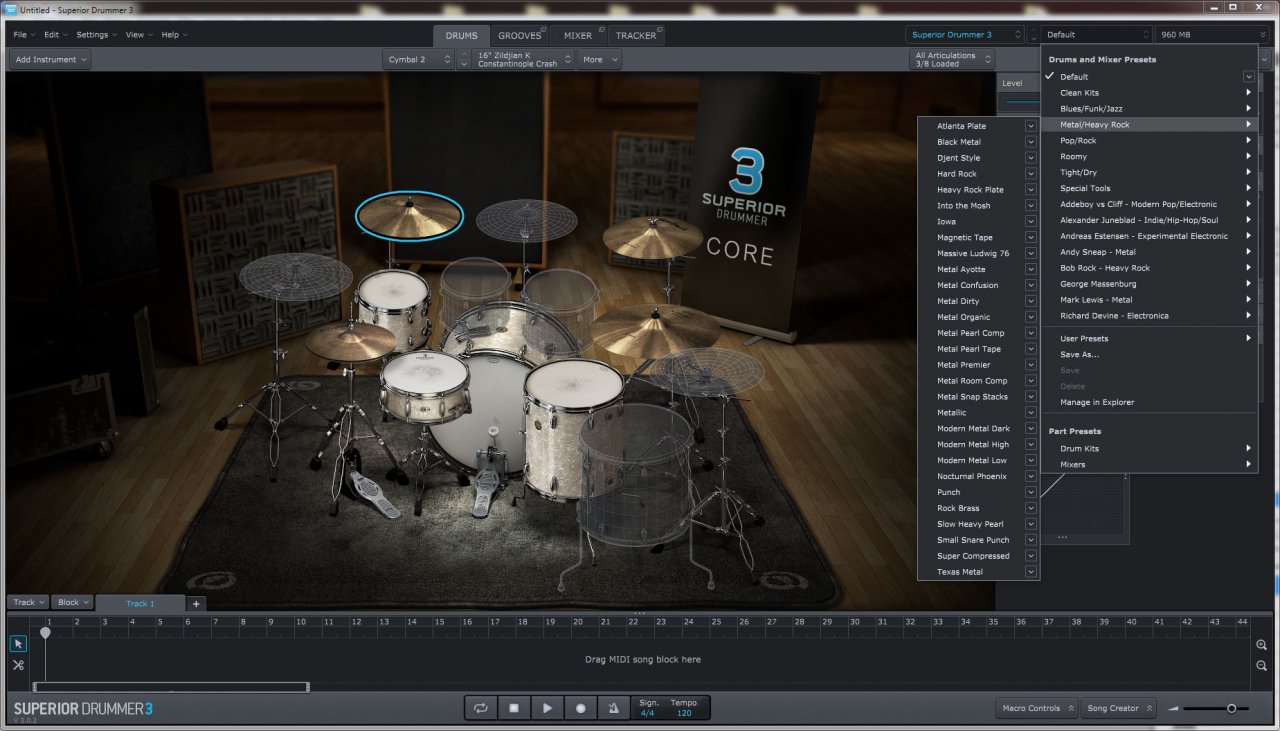Open the Cymbal 2 instrument selector
This screenshot has height=731, width=1280.
419,60
